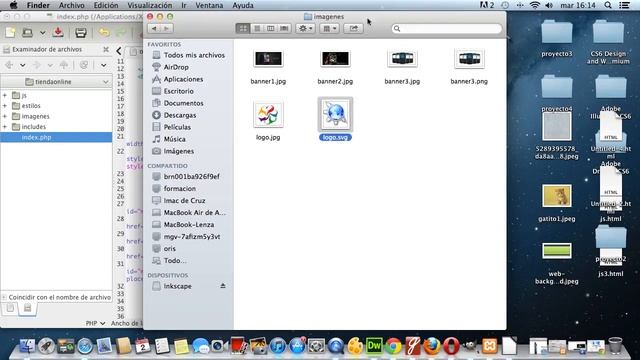The height and width of the screenshot is (360, 640).
Task: Click the Finder search field
Action: point(447,29)
